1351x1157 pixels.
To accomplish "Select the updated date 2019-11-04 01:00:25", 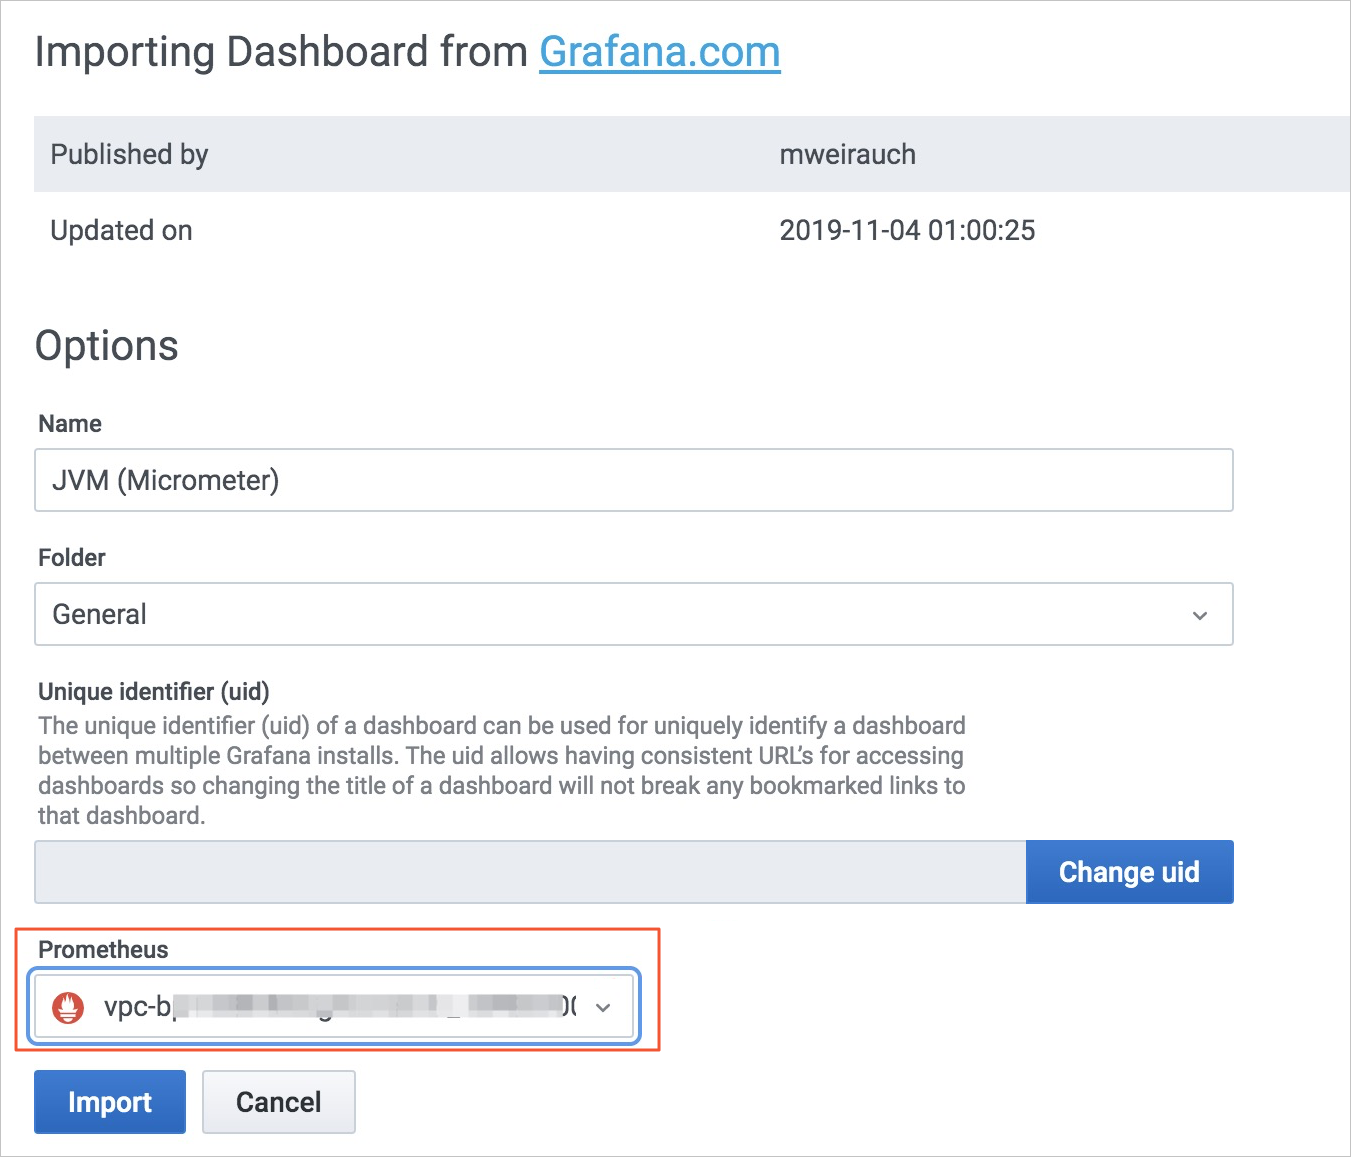I will point(907,230).
